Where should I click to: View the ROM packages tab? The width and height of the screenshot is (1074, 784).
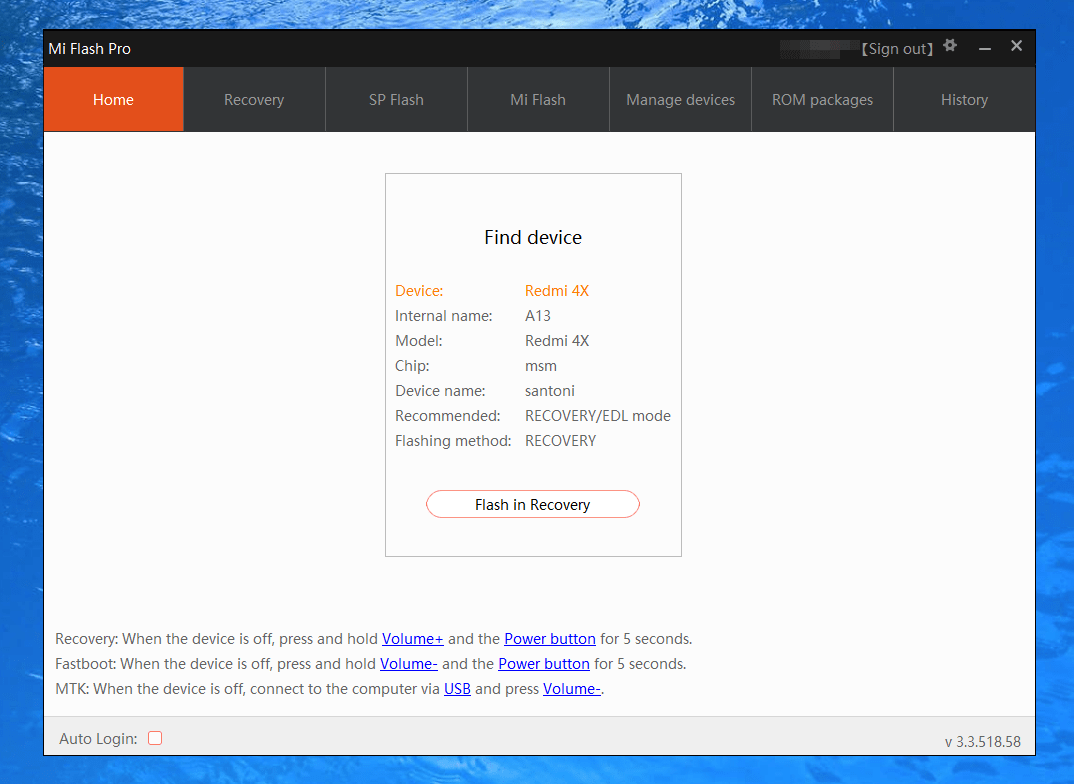point(822,99)
